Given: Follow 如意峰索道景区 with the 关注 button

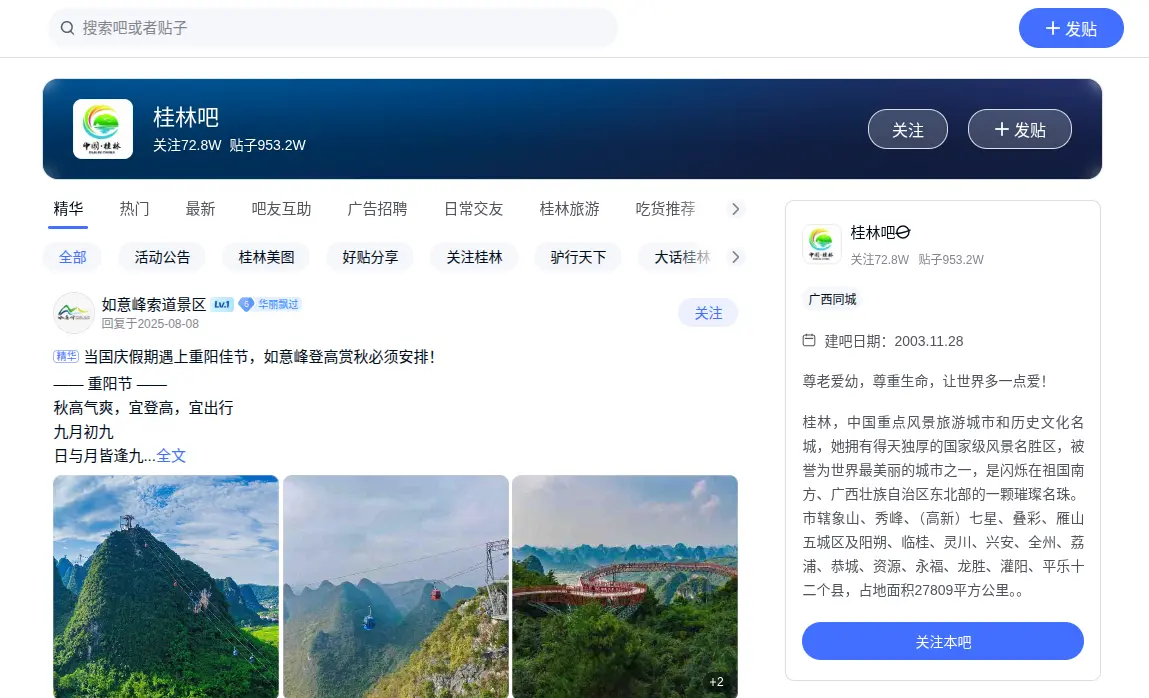Looking at the screenshot, I should [708, 313].
